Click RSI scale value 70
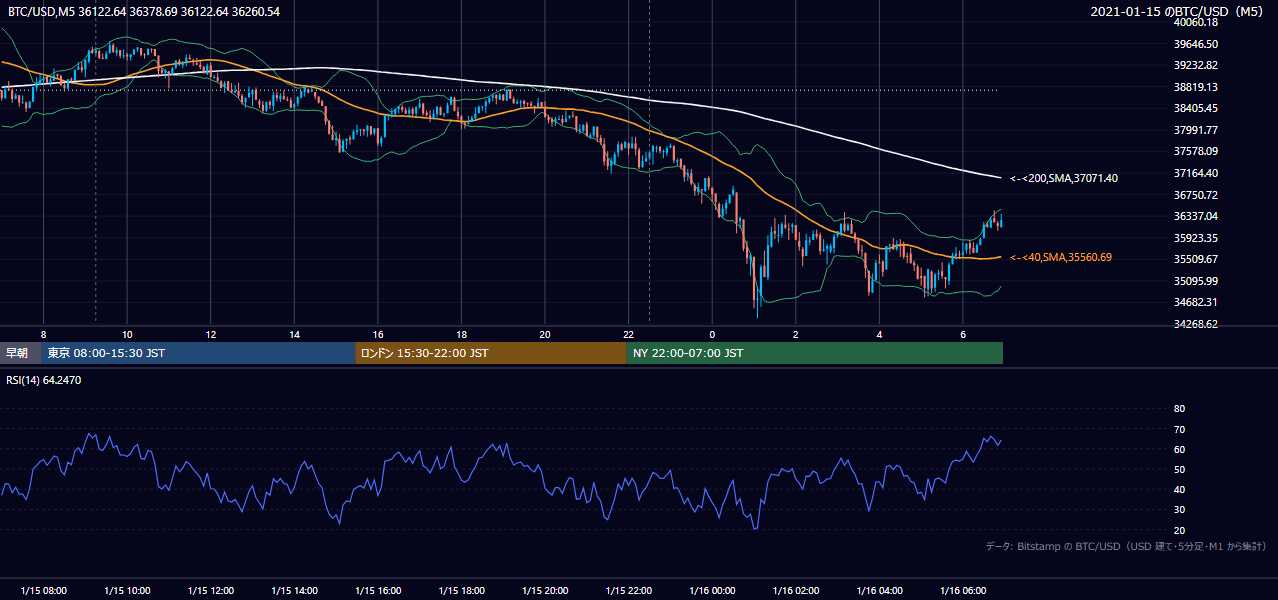Viewport: 1278px width, 600px height. pos(1179,429)
